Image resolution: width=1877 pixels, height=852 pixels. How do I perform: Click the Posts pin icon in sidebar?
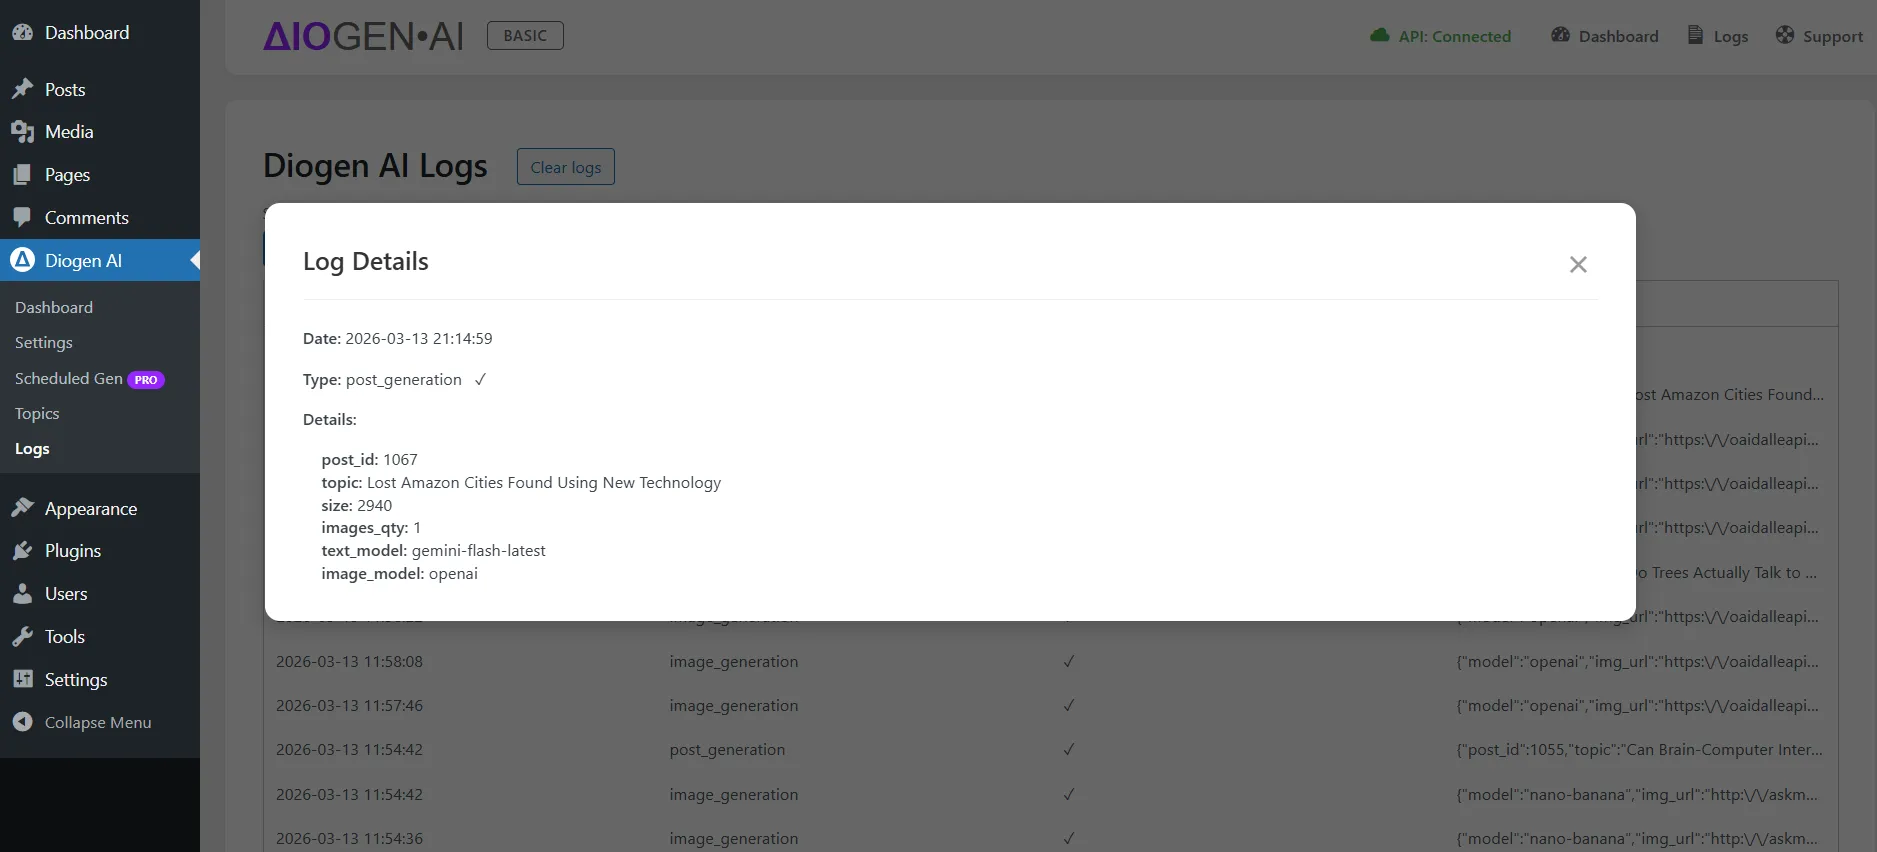pos(22,90)
